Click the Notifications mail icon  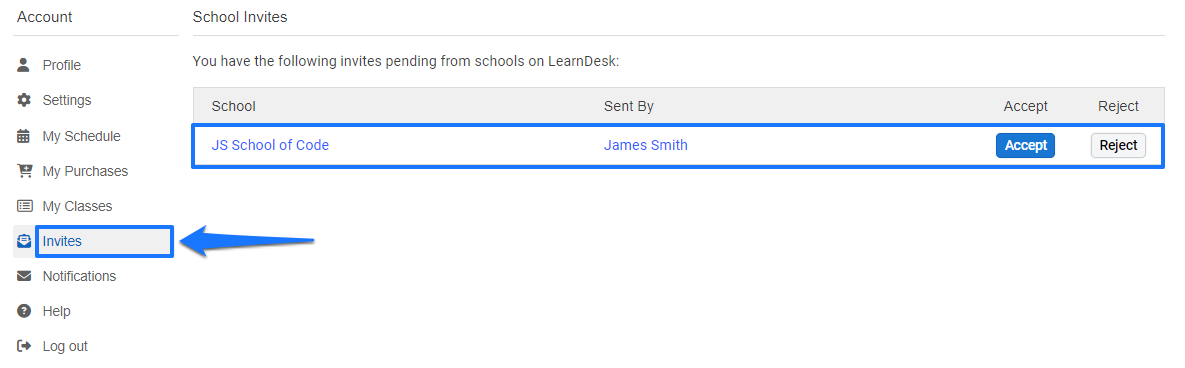coord(24,277)
